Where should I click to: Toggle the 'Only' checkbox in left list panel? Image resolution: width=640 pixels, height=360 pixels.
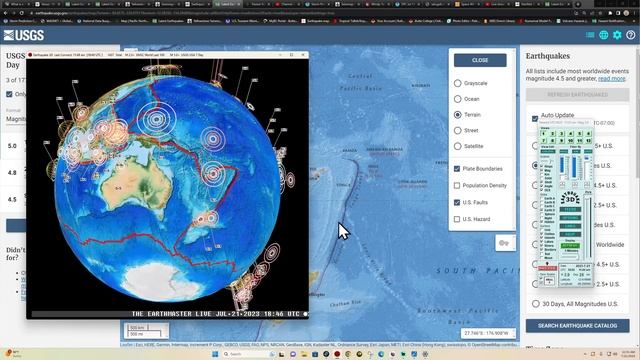click(9, 94)
